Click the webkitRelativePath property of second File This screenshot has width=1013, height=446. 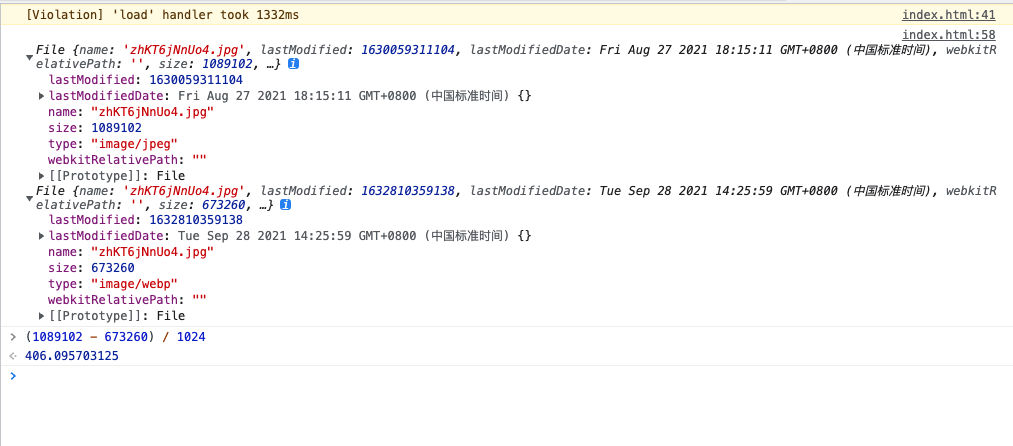(x=127, y=300)
